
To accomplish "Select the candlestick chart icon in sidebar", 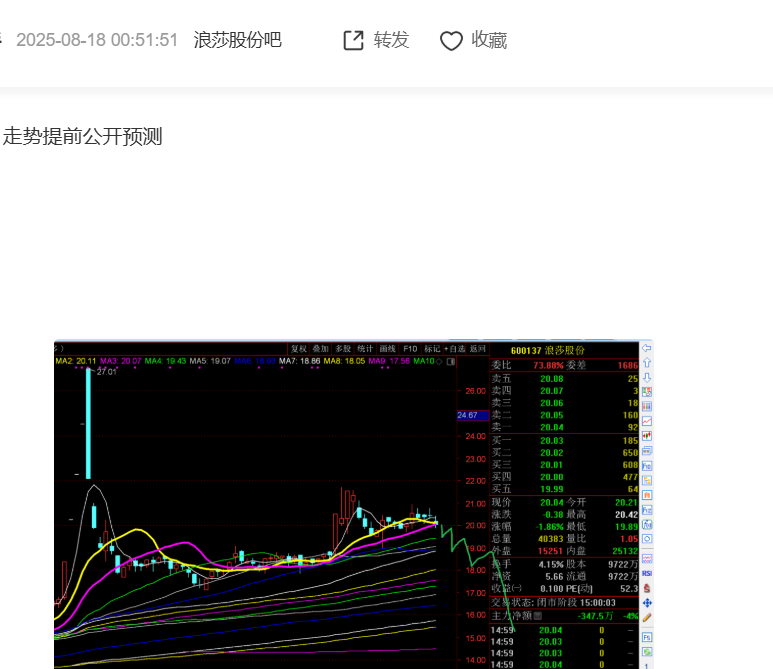I will click(647, 436).
